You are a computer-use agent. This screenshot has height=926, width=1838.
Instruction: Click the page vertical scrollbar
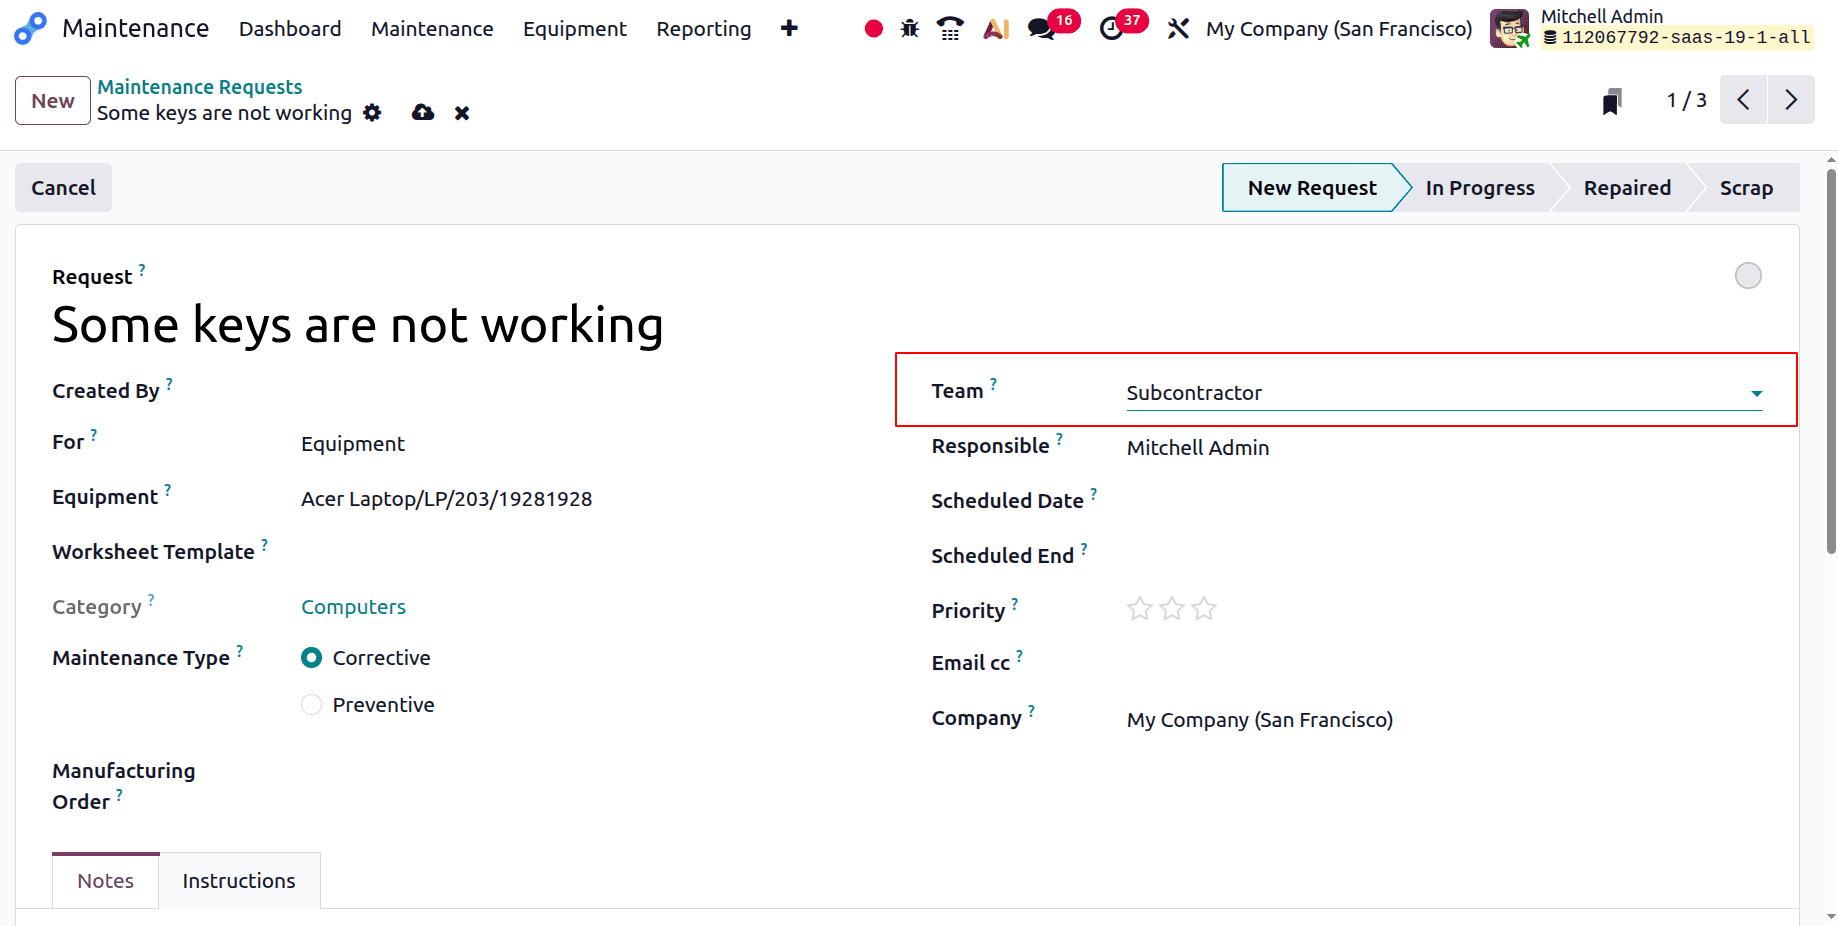tap(1831, 360)
